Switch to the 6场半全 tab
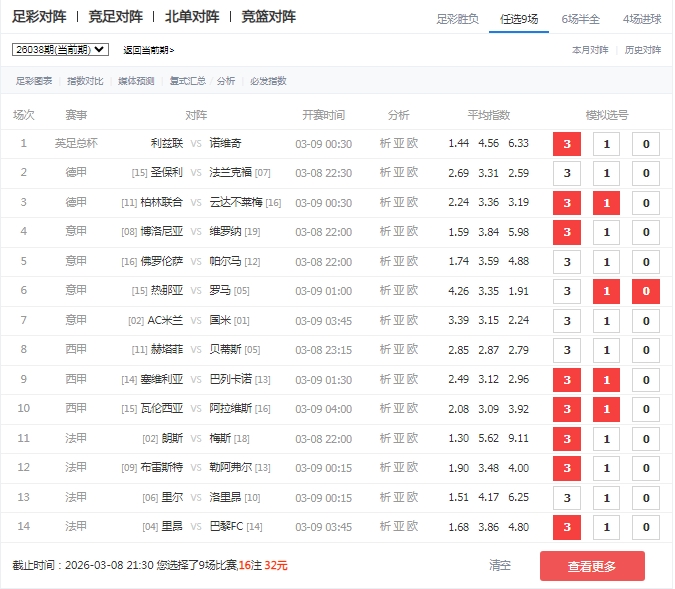The height and width of the screenshot is (589, 675). 580,18
